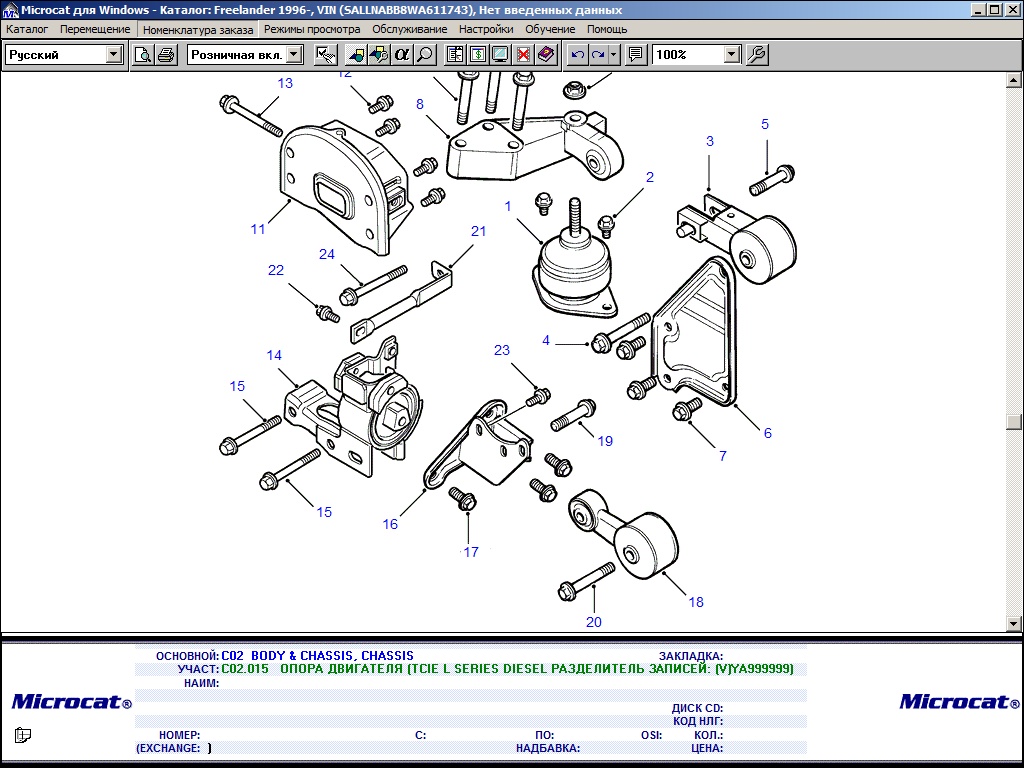Click the checkmark selection toolbar icon

325,54
